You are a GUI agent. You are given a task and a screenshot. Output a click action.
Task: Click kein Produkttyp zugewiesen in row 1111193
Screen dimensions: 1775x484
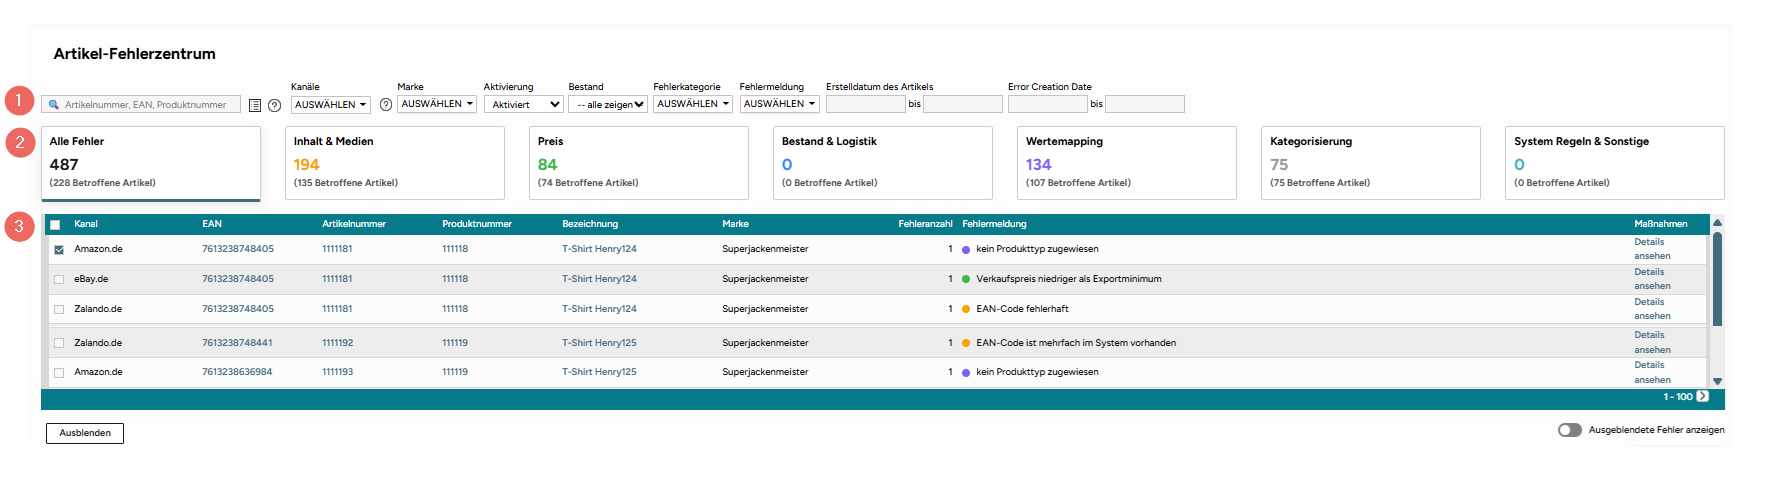click(1037, 372)
